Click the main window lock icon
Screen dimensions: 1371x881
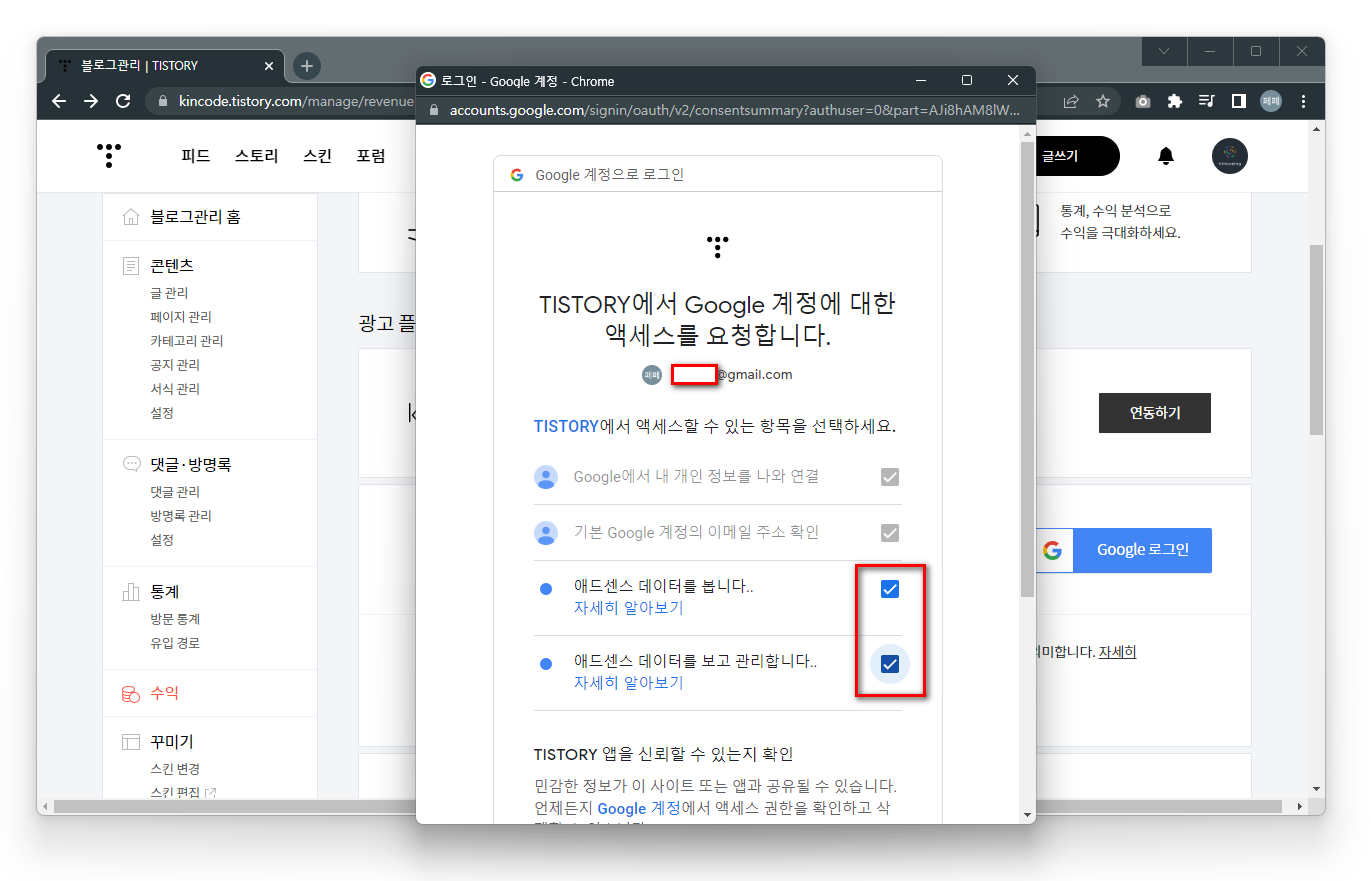click(162, 101)
